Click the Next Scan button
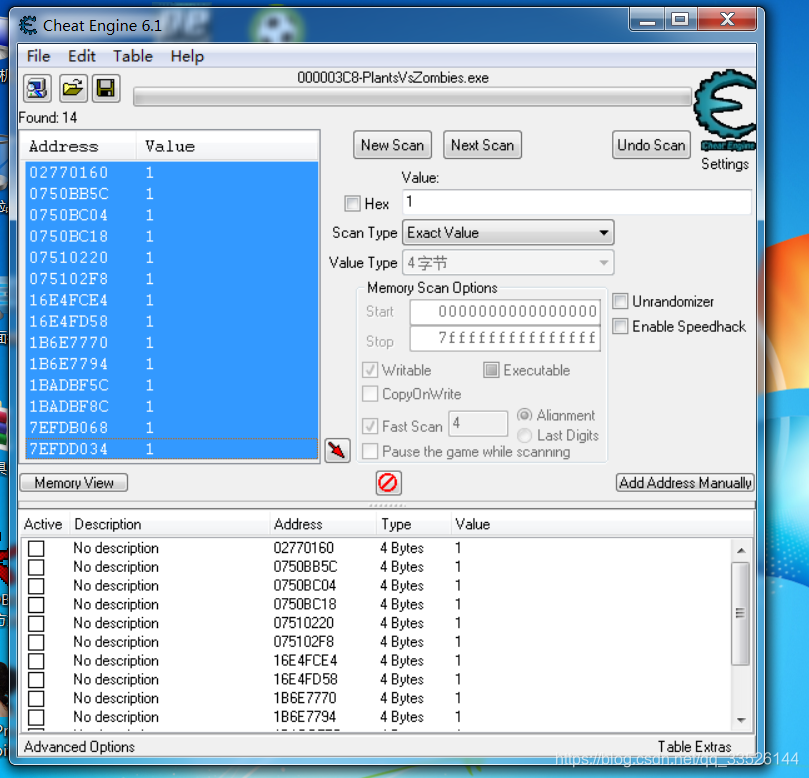 (x=482, y=145)
